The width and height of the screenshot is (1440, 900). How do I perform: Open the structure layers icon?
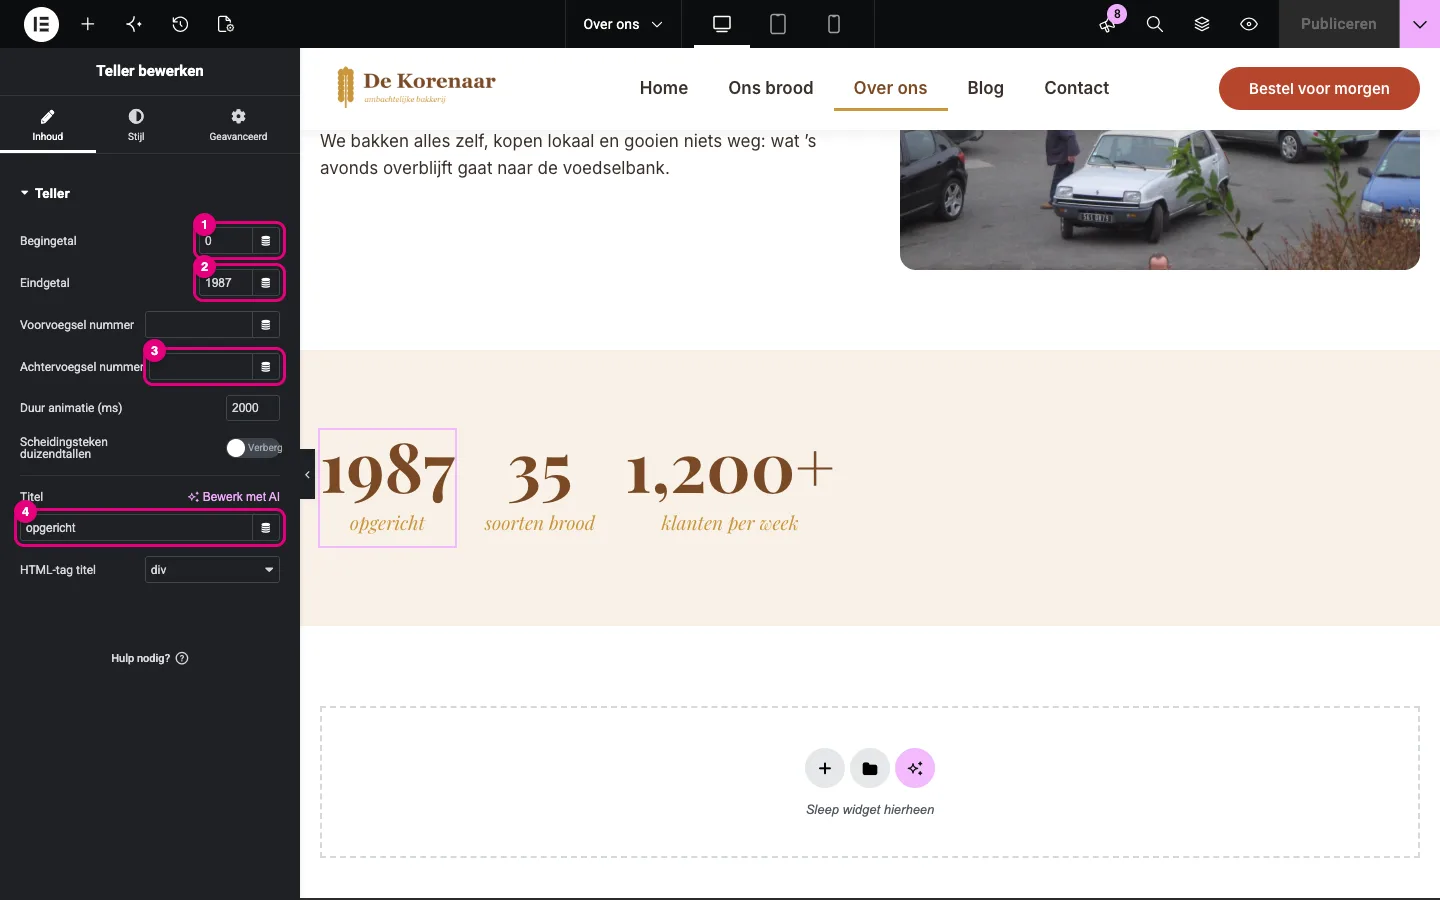[1202, 24]
